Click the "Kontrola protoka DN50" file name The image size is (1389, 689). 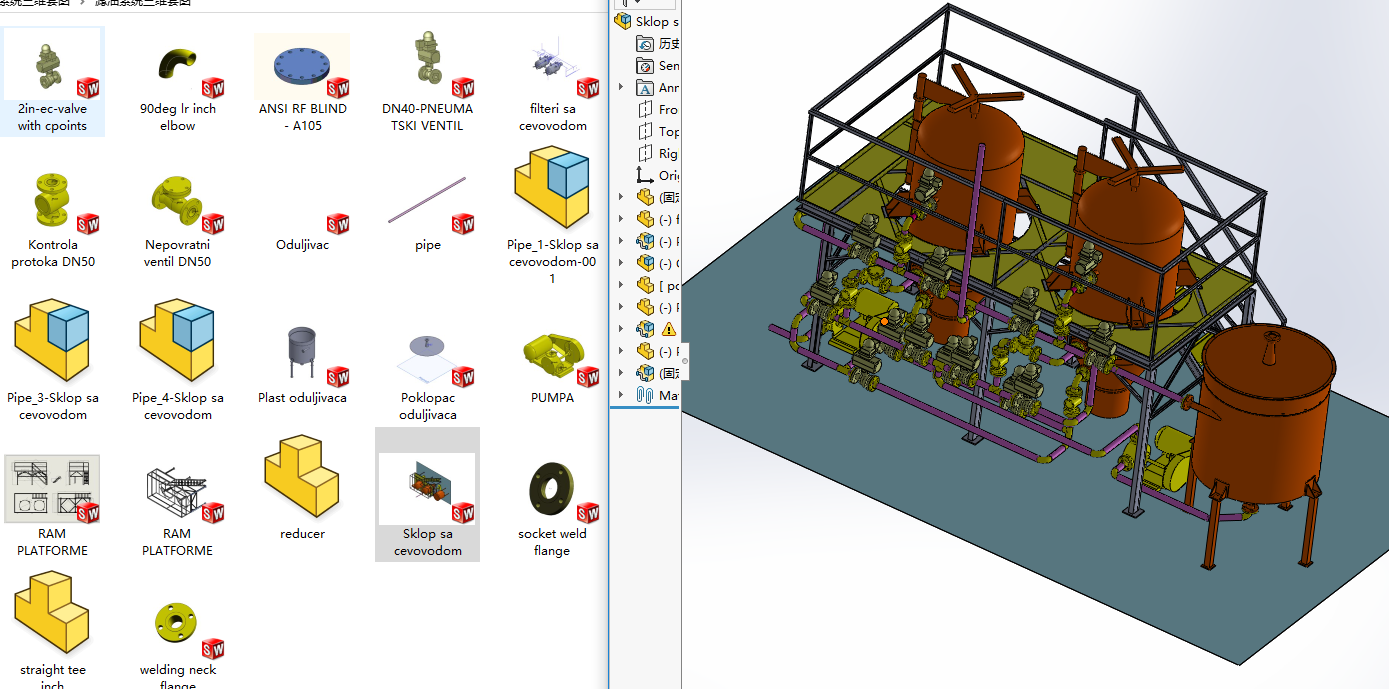point(52,253)
